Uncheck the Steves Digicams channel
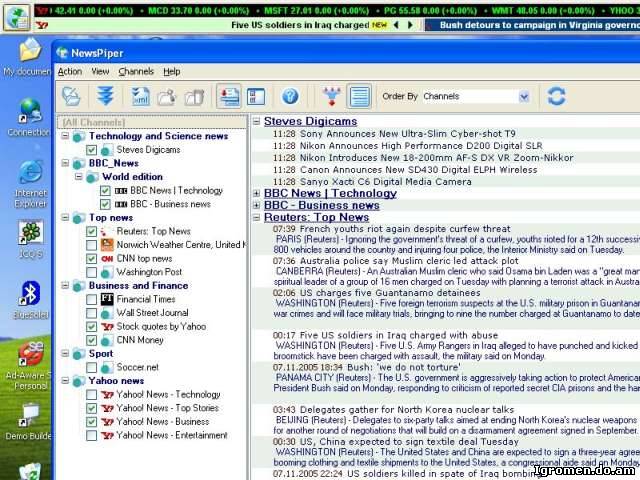Screen dimensions: 640x480 (91, 150)
